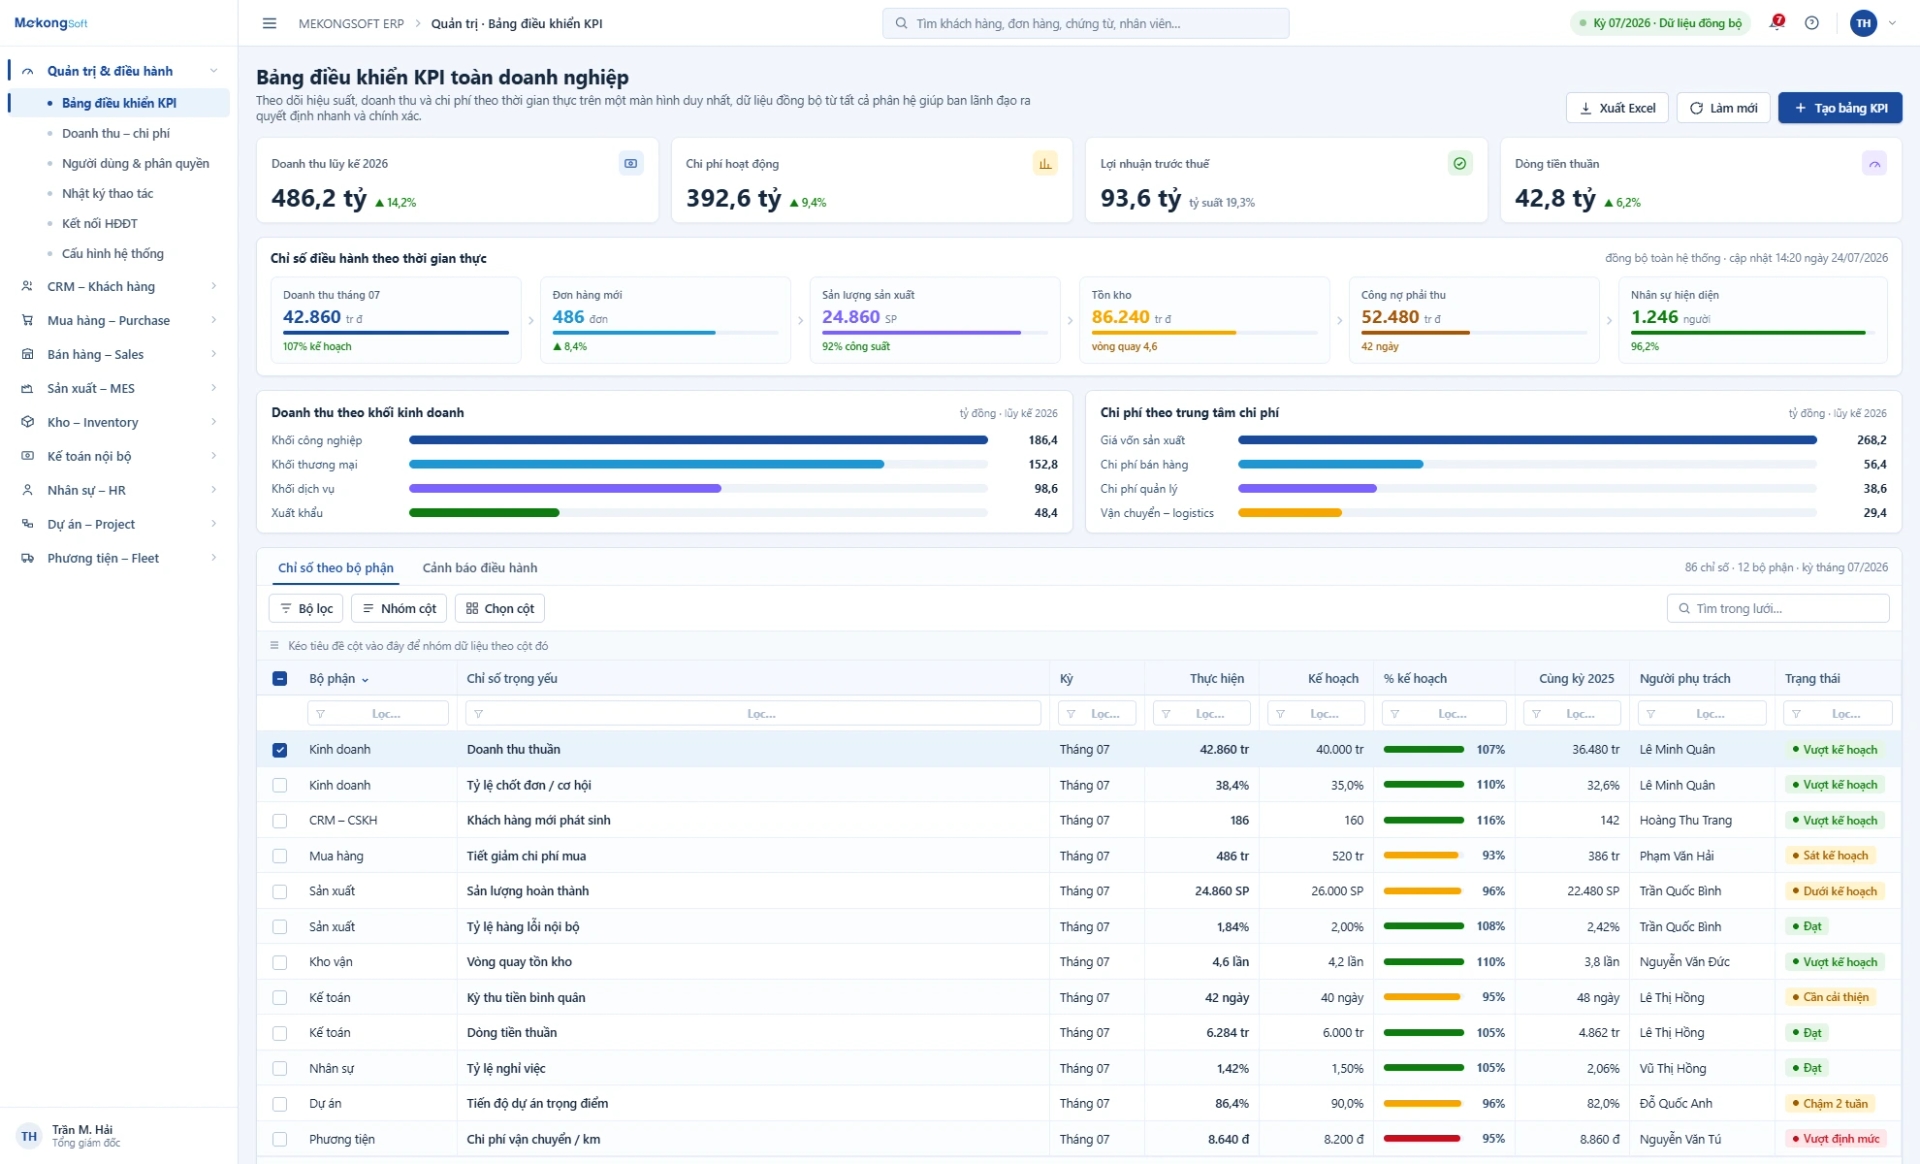Image resolution: width=1920 pixels, height=1164 pixels.
Task: Click the filter funnel icon under Trạng thái column
Action: point(1797,714)
